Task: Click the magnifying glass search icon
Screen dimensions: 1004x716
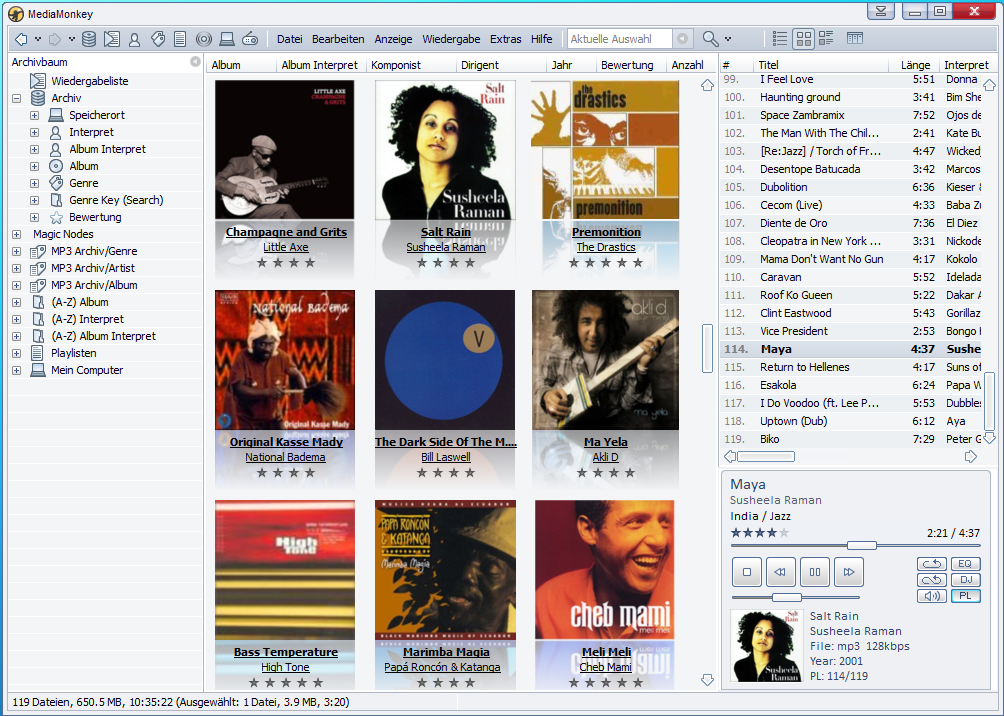Action: pos(710,39)
